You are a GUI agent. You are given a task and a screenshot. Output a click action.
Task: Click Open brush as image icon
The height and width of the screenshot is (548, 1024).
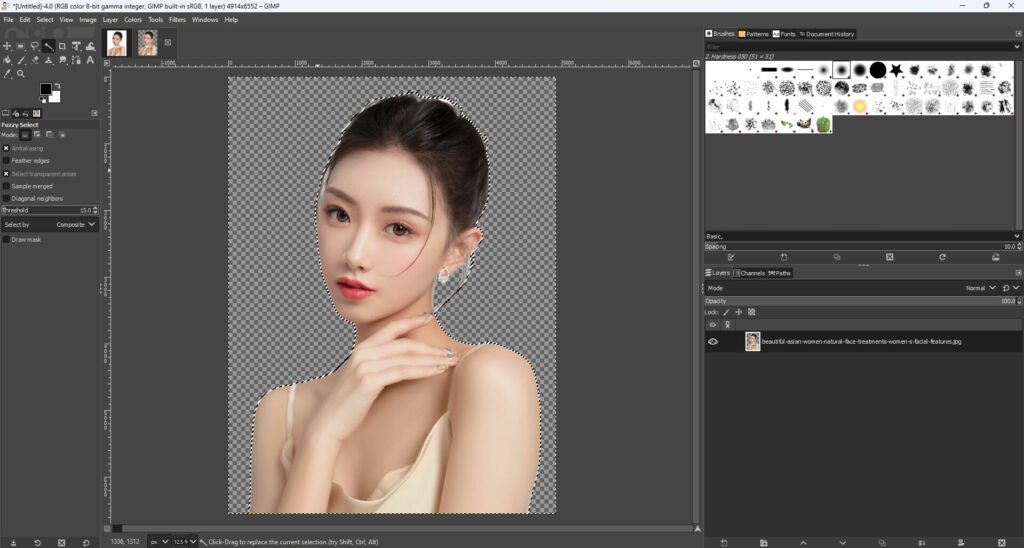pos(995,257)
